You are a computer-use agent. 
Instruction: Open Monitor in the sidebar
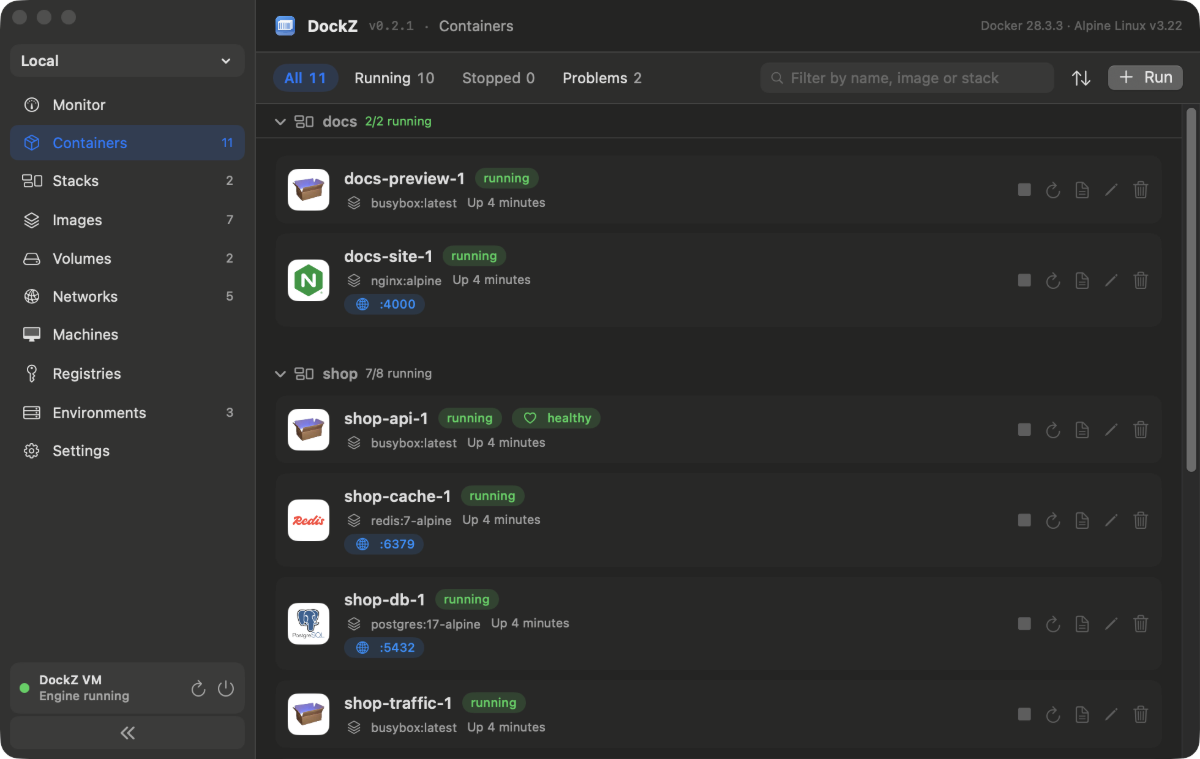127,105
